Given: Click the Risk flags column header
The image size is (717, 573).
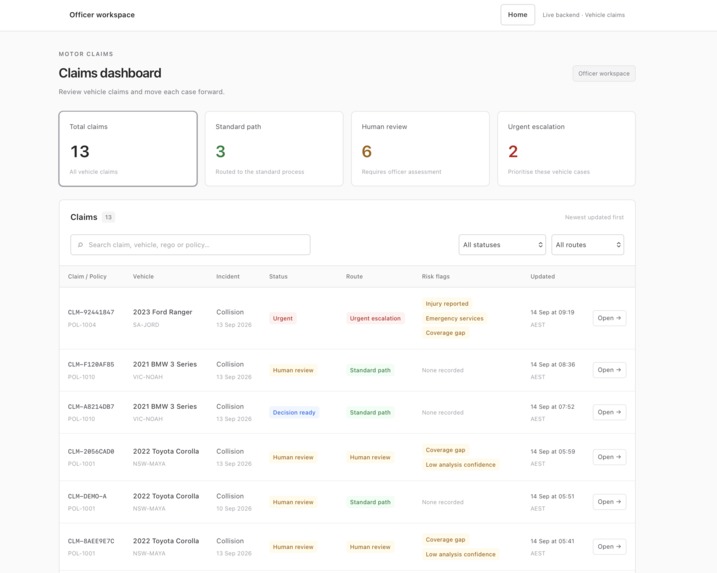Looking at the screenshot, I should click(x=435, y=276).
